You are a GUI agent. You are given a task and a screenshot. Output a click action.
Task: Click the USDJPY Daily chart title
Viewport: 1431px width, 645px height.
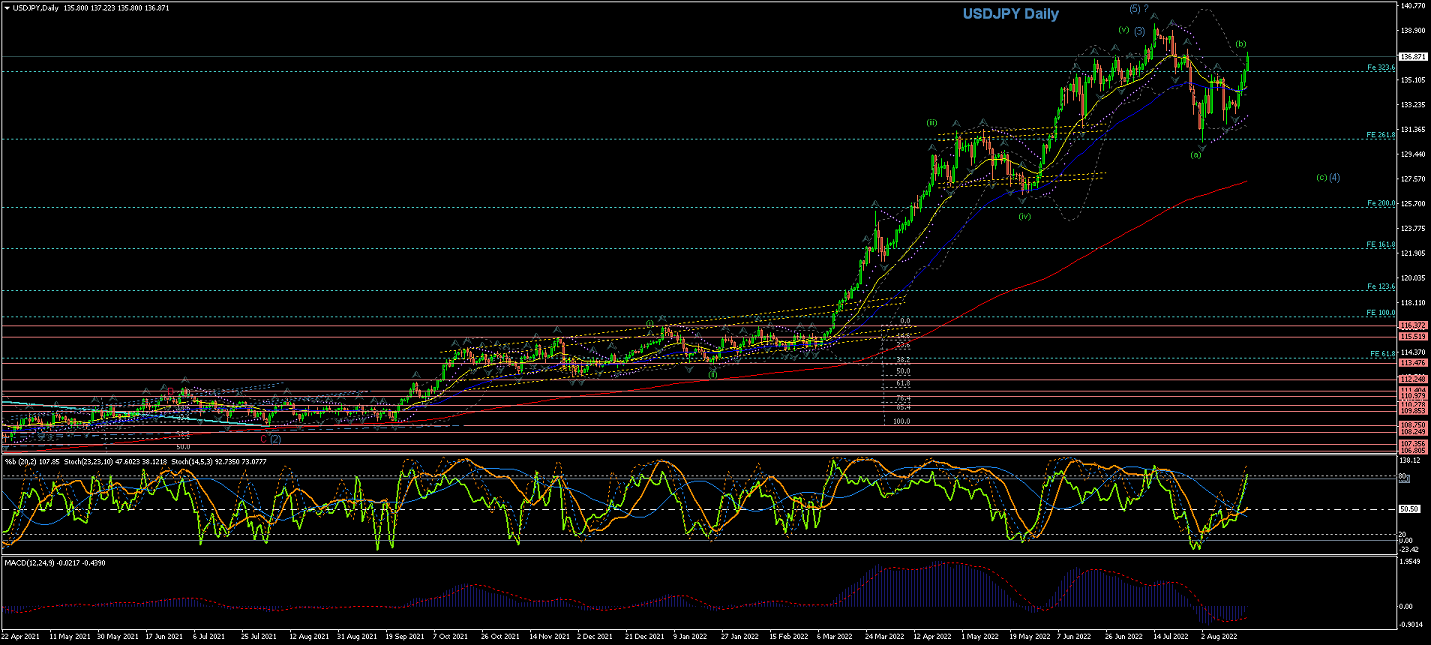[1010, 14]
